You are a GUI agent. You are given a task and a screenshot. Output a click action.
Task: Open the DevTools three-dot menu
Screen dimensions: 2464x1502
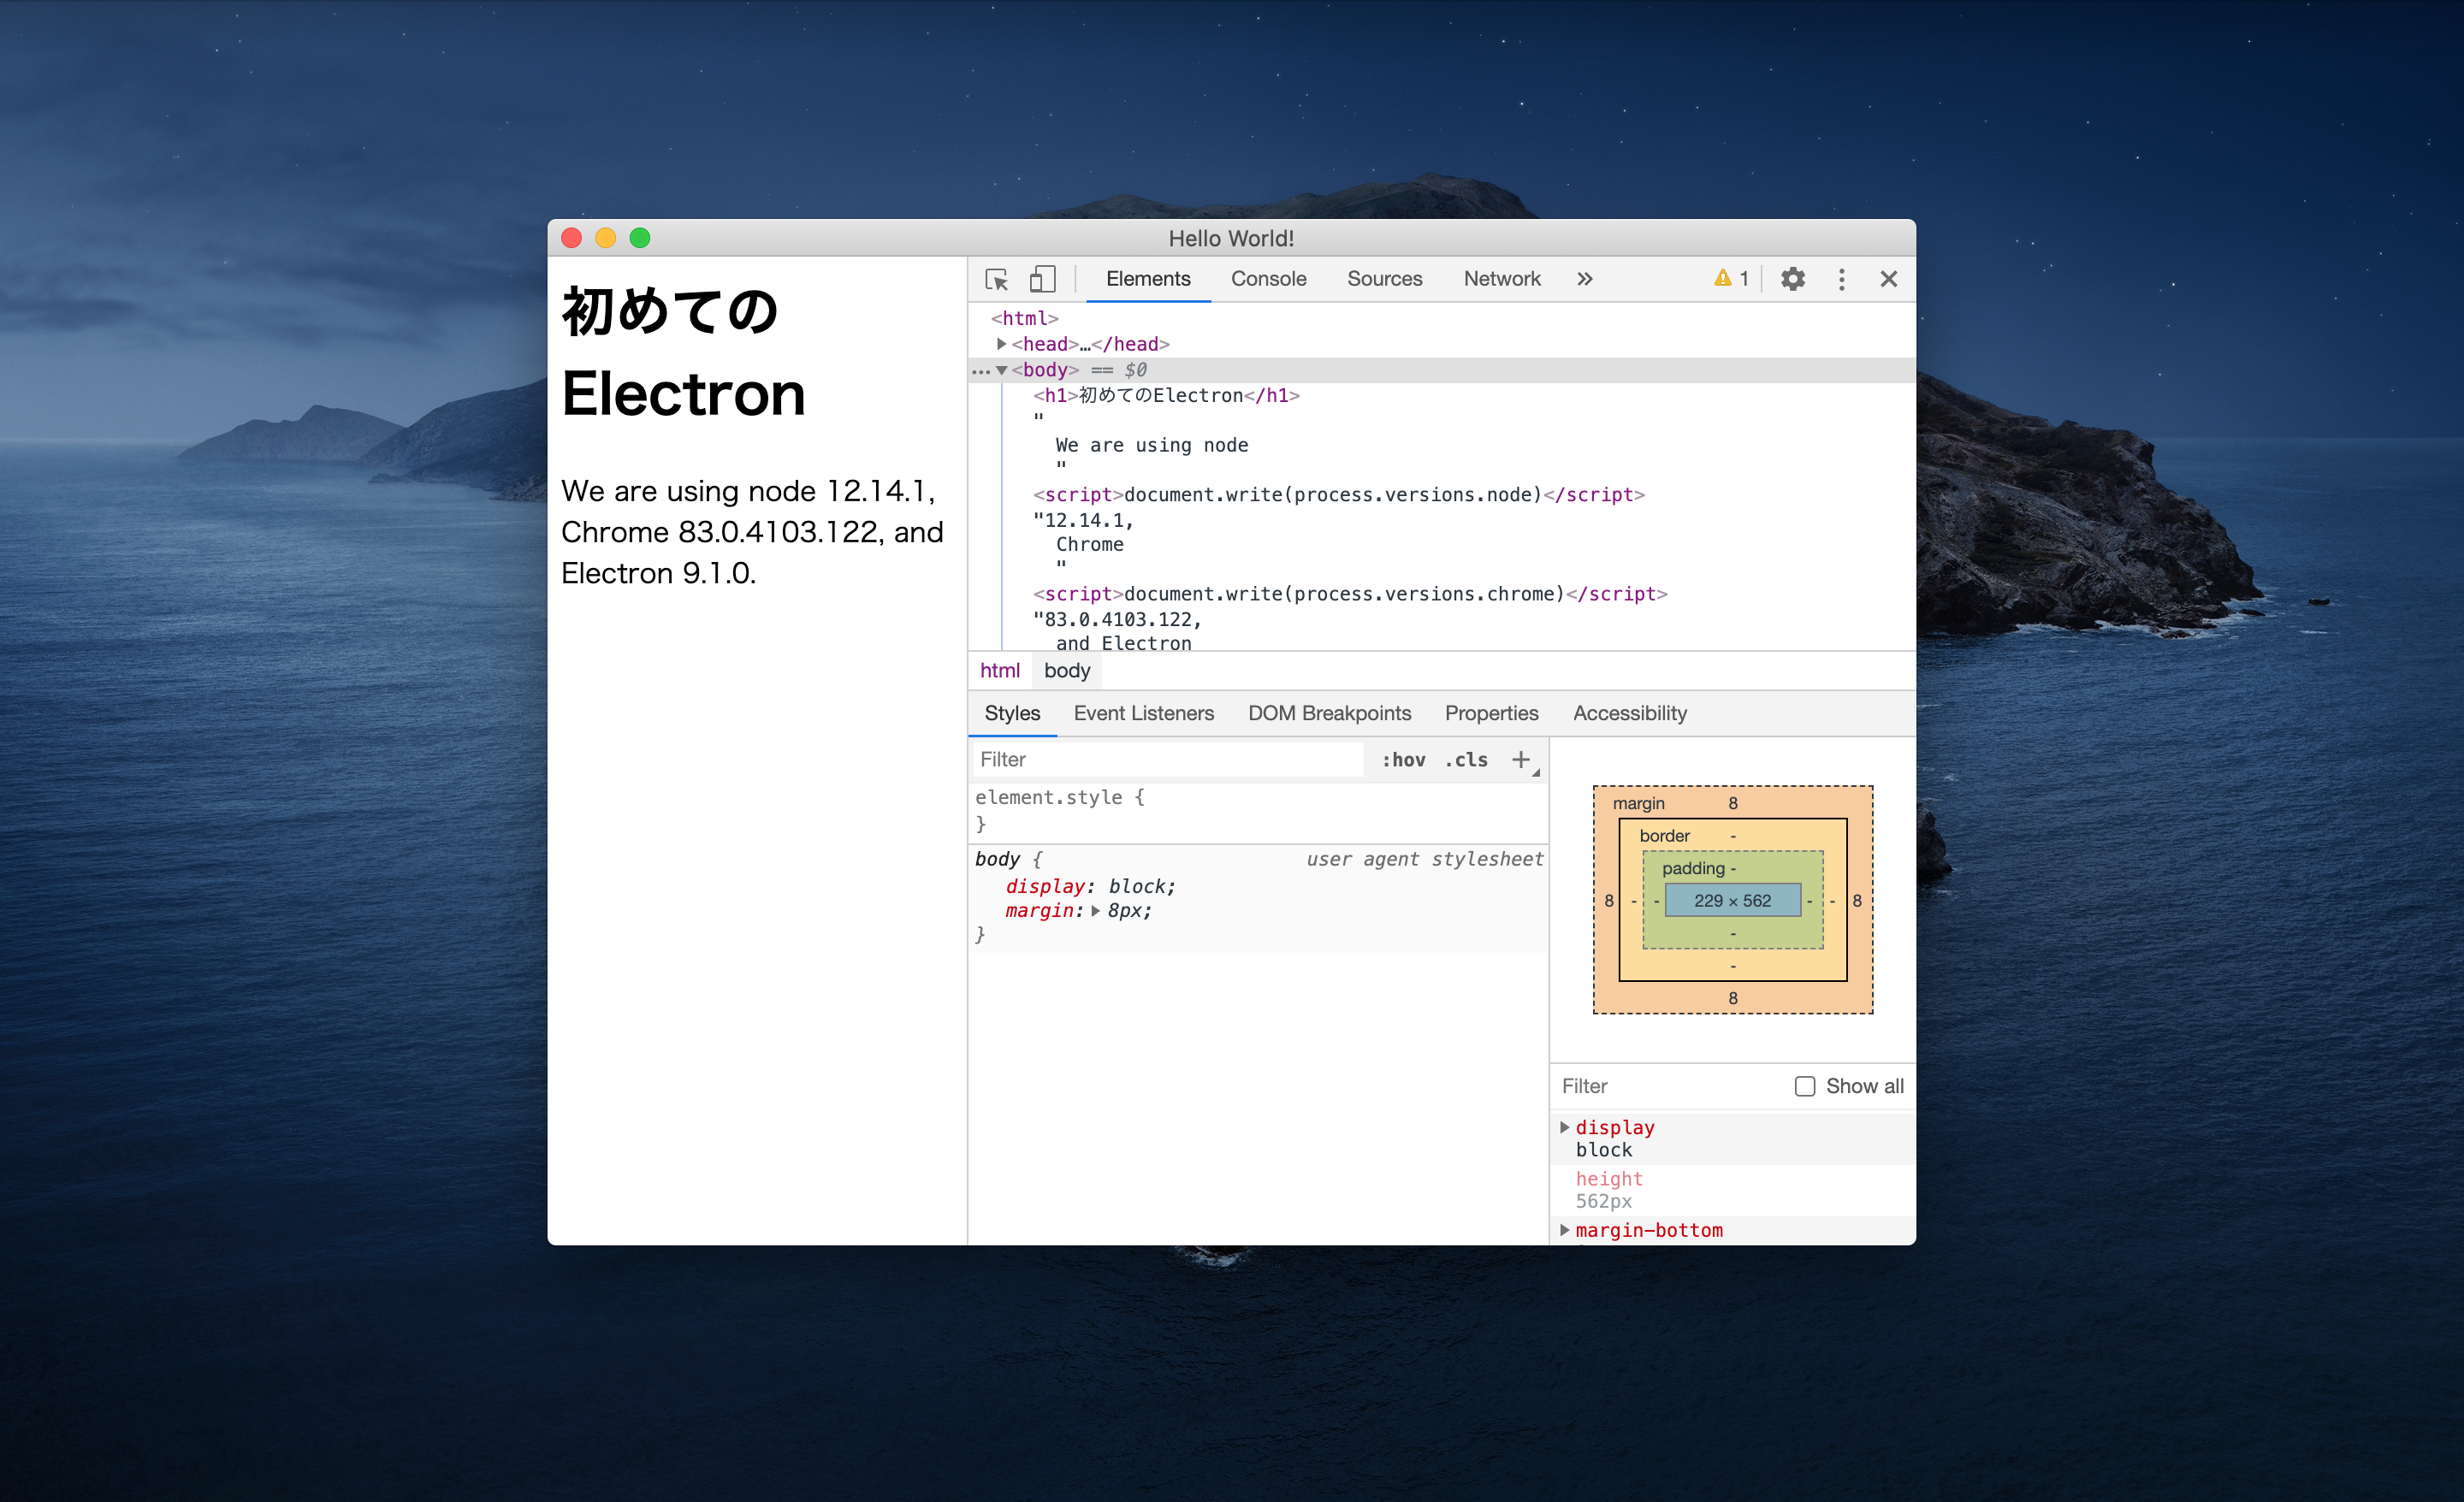[1841, 279]
